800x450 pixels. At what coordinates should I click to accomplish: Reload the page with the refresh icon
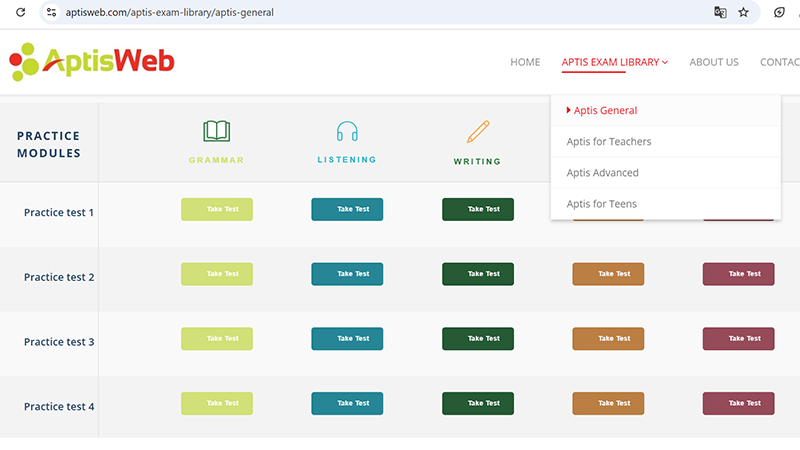(20, 12)
